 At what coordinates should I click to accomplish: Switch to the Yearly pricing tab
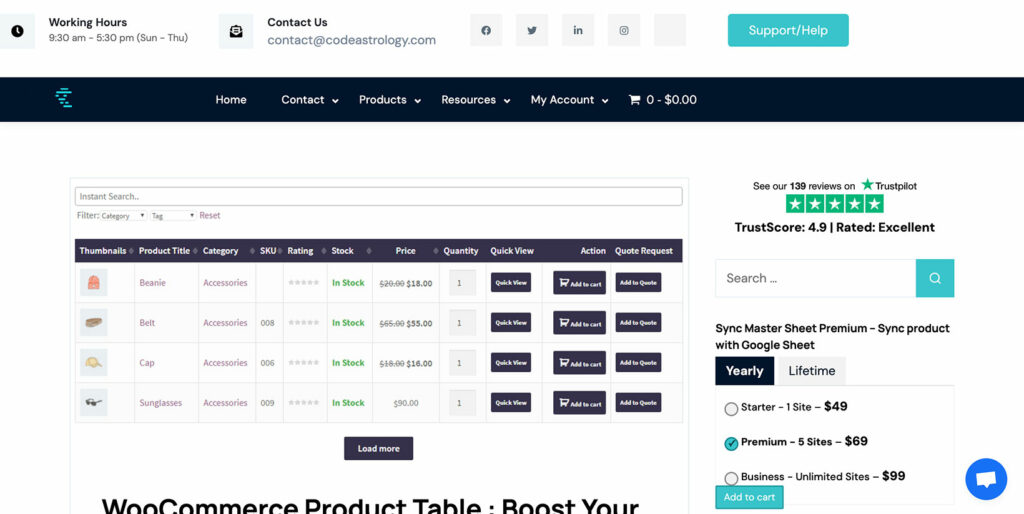point(744,371)
